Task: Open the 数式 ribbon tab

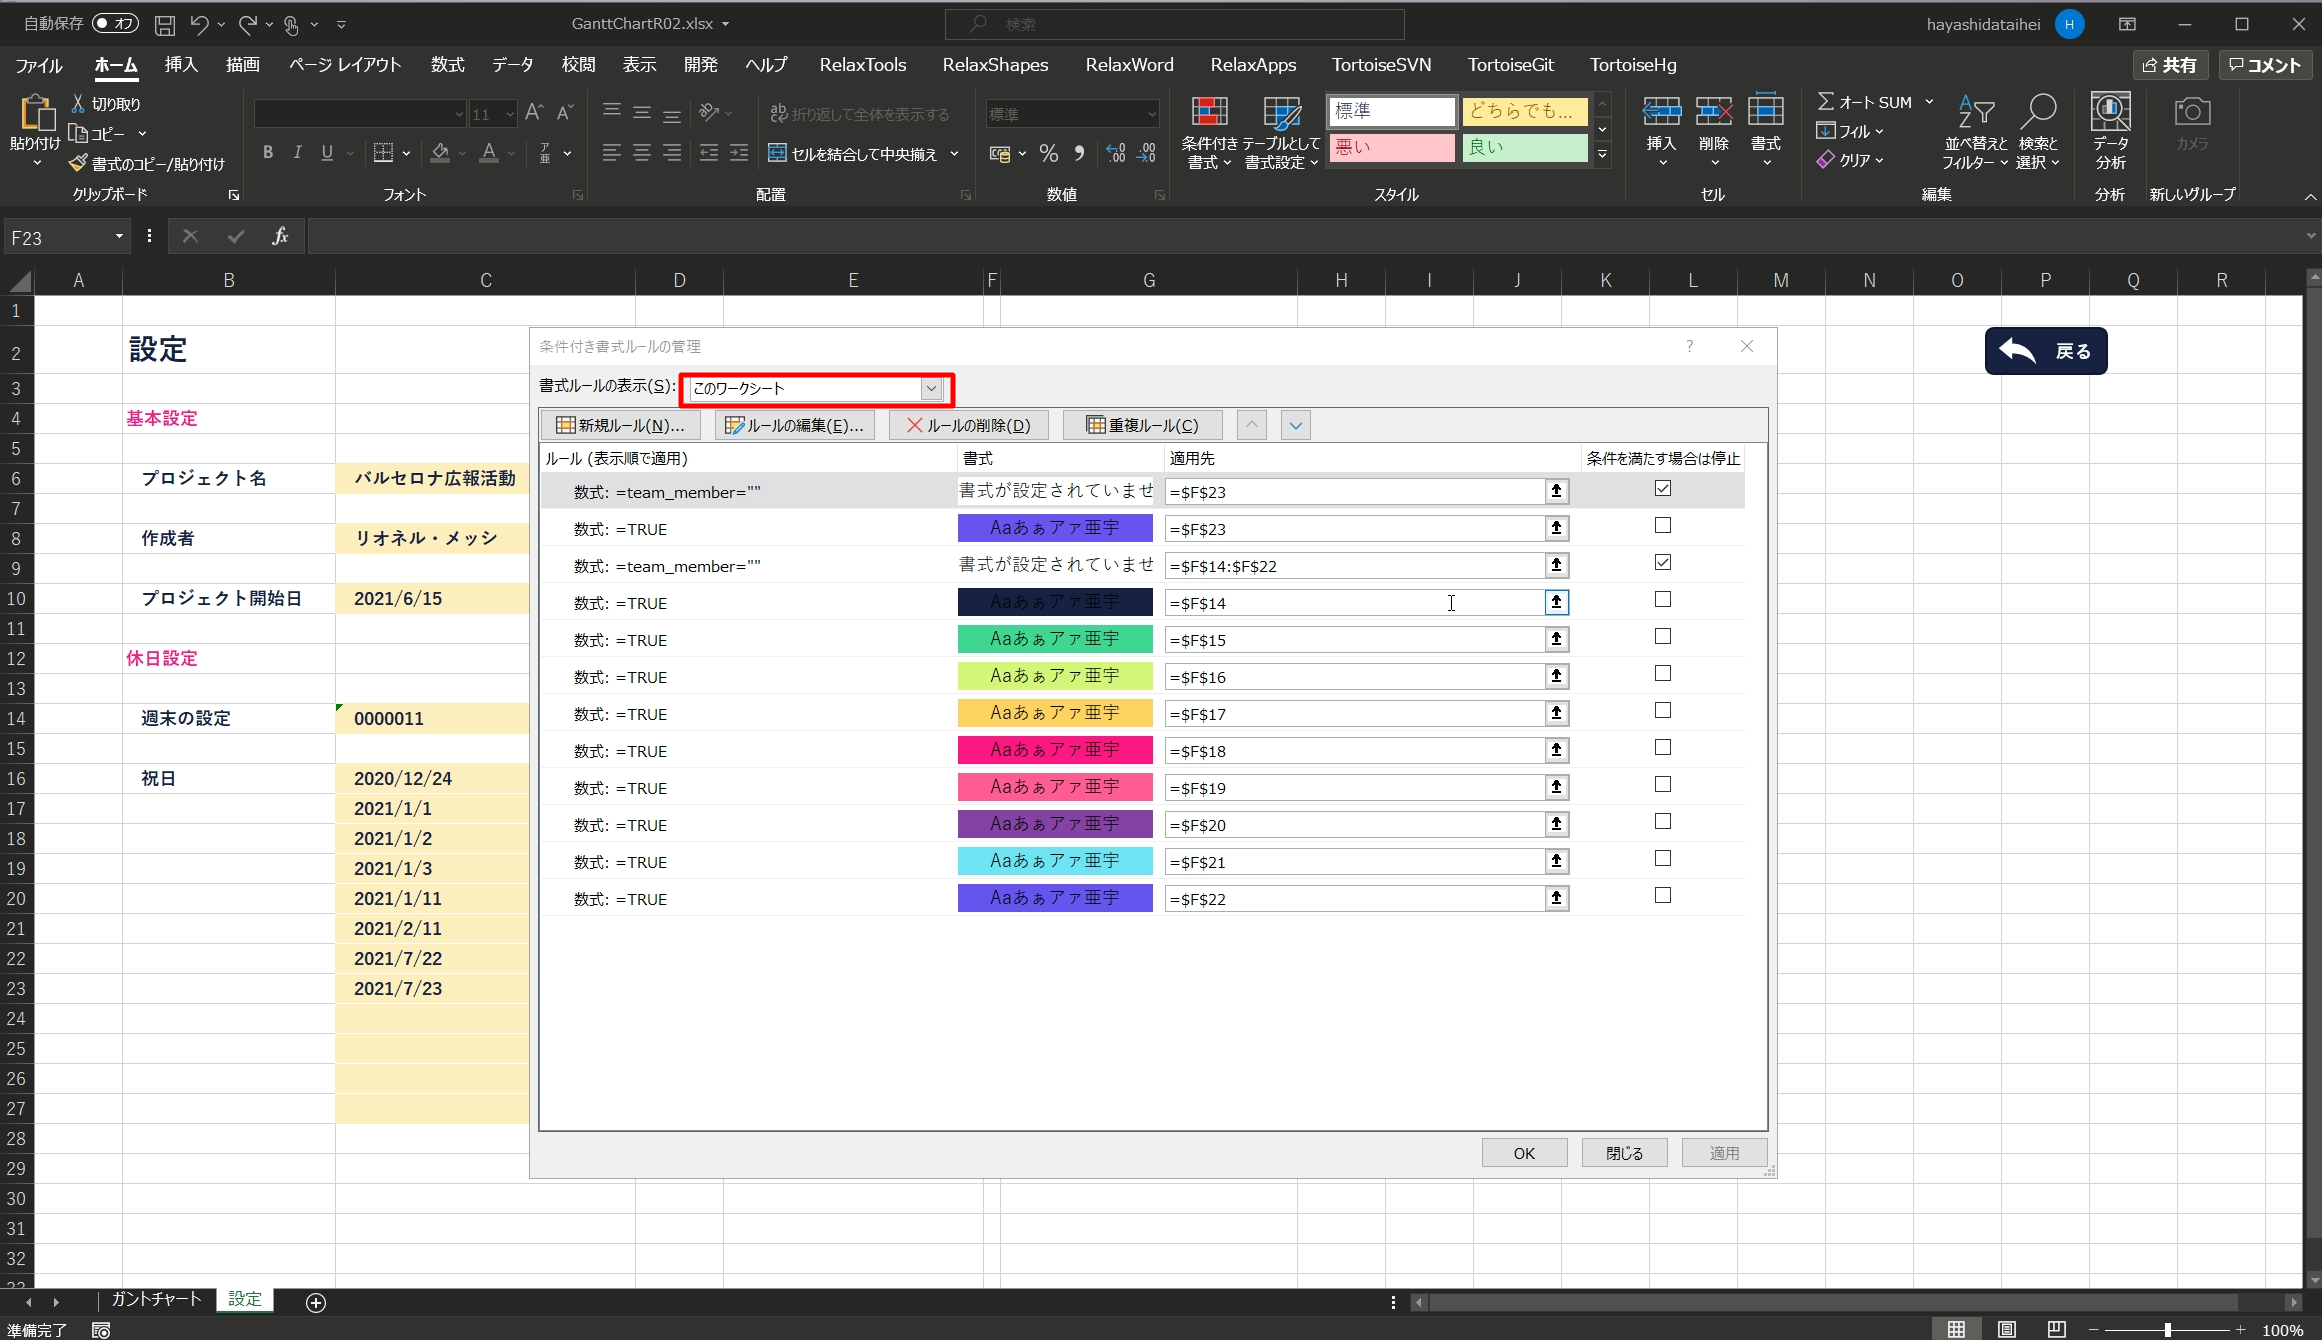Action: pyautogui.click(x=447, y=65)
